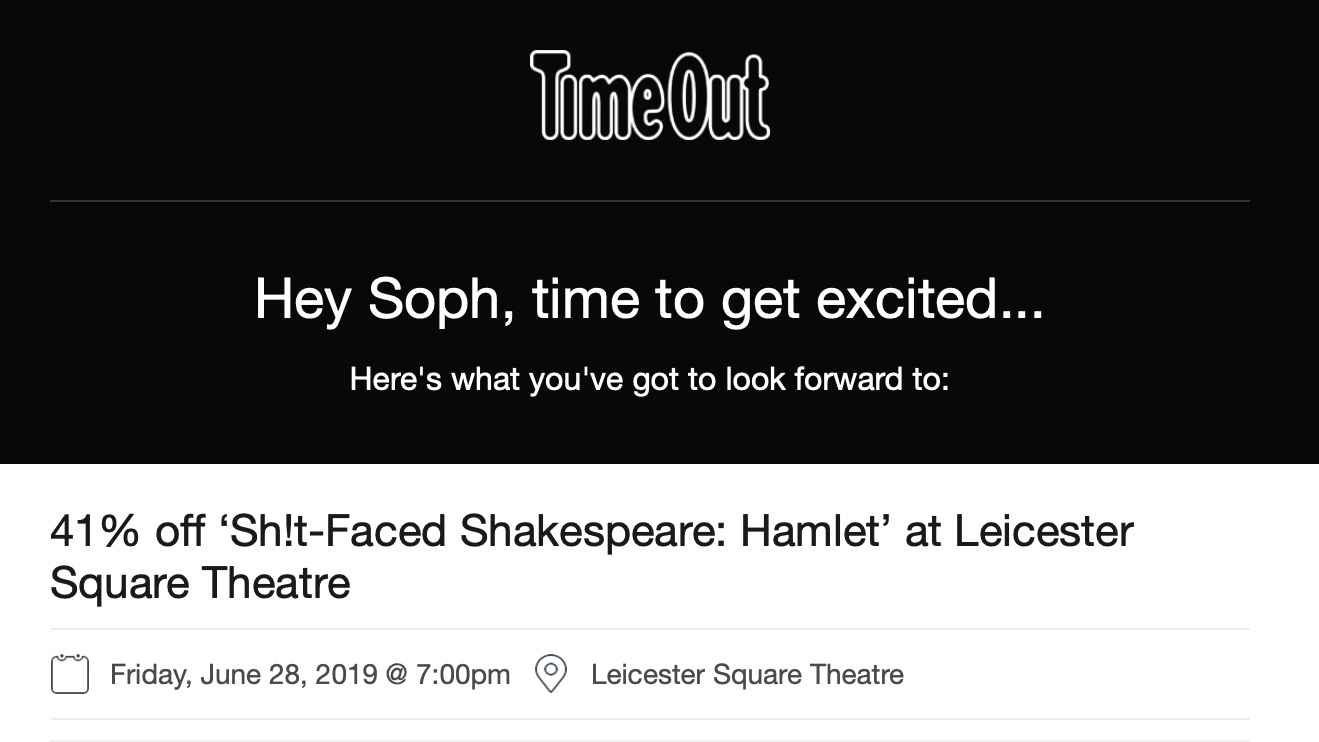Click 'Square Theatre' on the title's second line

coord(200,582)
